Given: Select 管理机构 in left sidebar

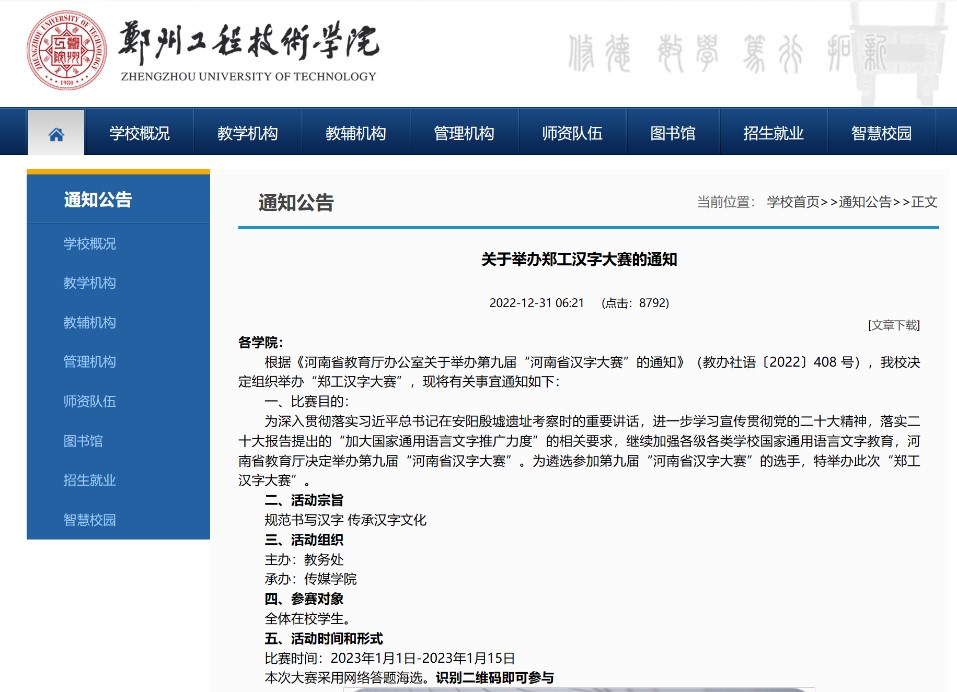Looking at the screenshot, I should [x=90, y=362].
